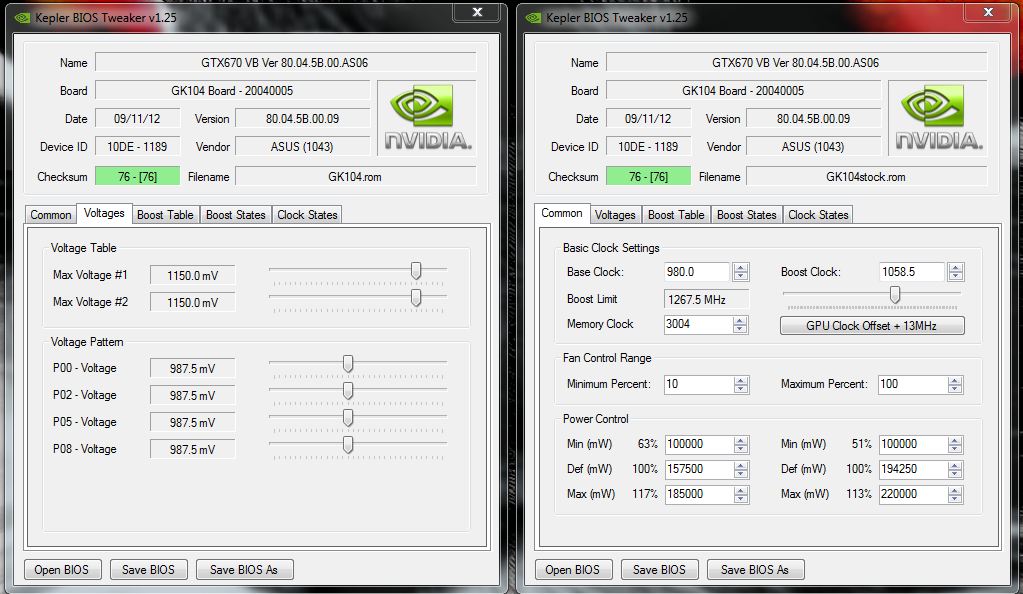Click Open BIOS button in right window
The width and height of the screenshot is (1023, 594).
tap(573, 570)
